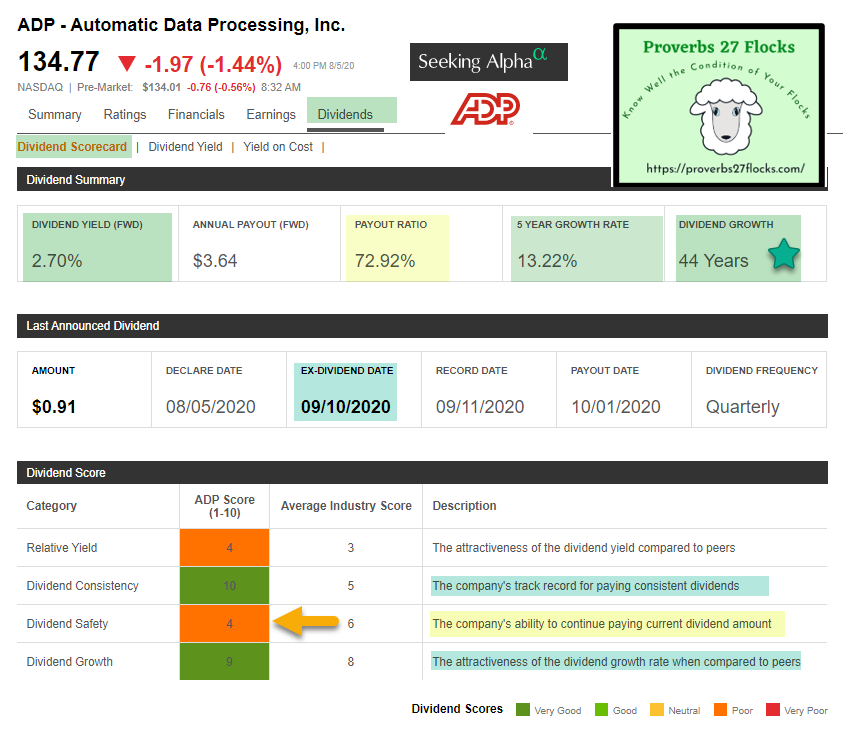Click the green star on Dividend Growth

tap(783, 256)
